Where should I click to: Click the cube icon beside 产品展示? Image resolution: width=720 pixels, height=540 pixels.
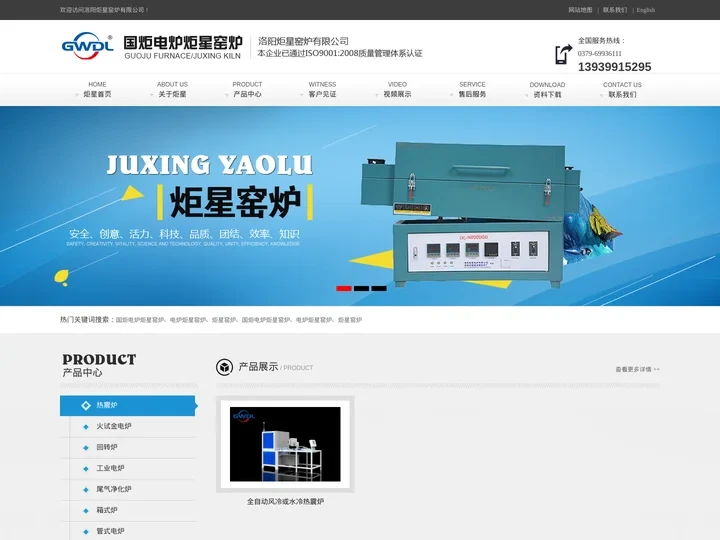225,367
